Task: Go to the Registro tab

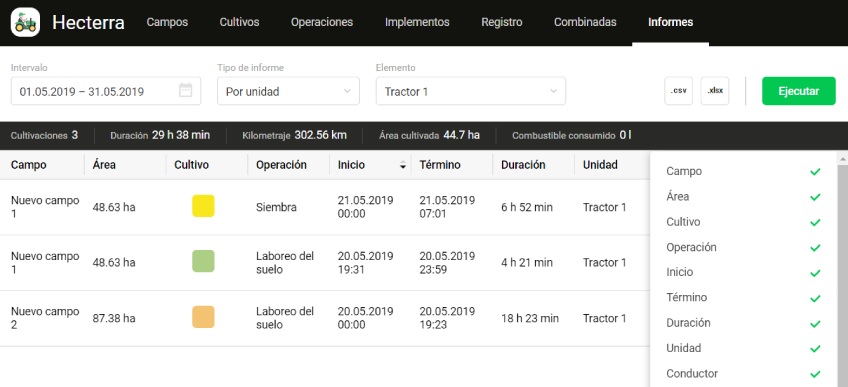Action: click(x=502, y=22)
